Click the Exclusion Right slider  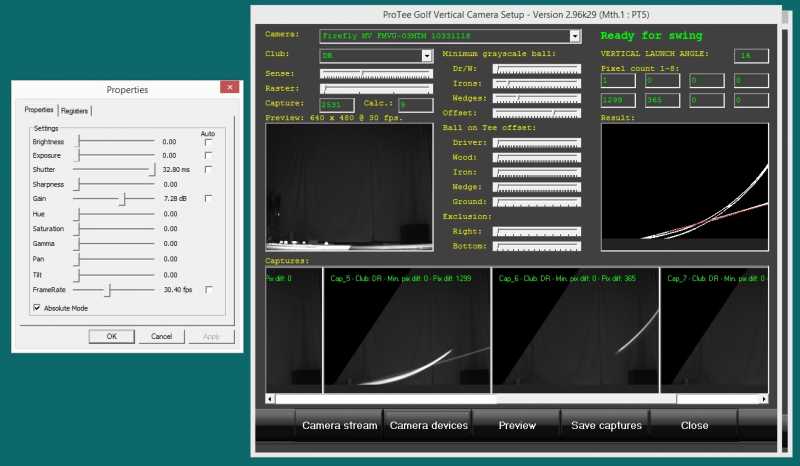point(537,231)
